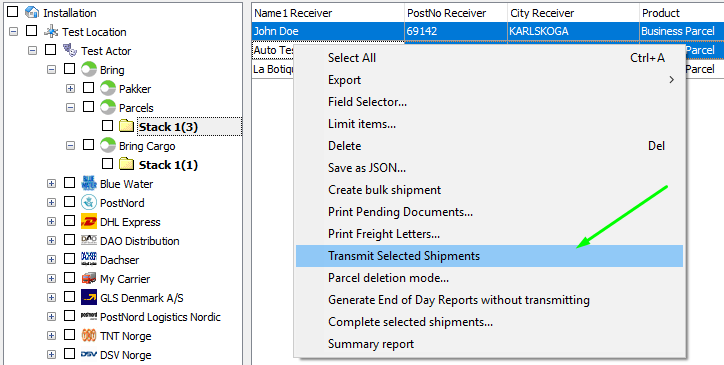The image size is (724, 365).
Task: Choose Parcel deletion mode menu entry
Action: (489, 278)
